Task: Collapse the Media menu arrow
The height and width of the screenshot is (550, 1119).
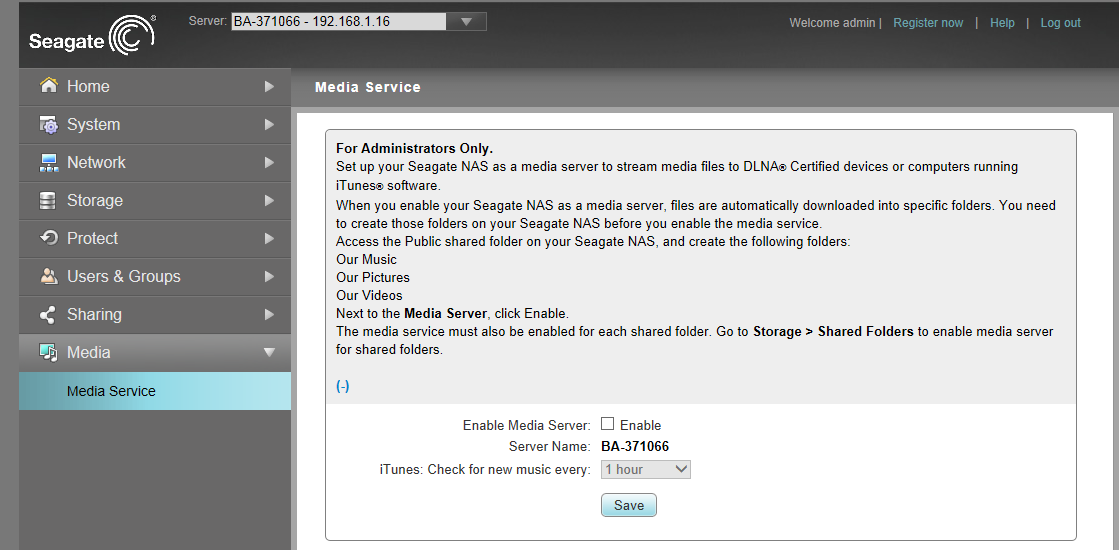Action: pyautogui.click(x=268, y=352)
